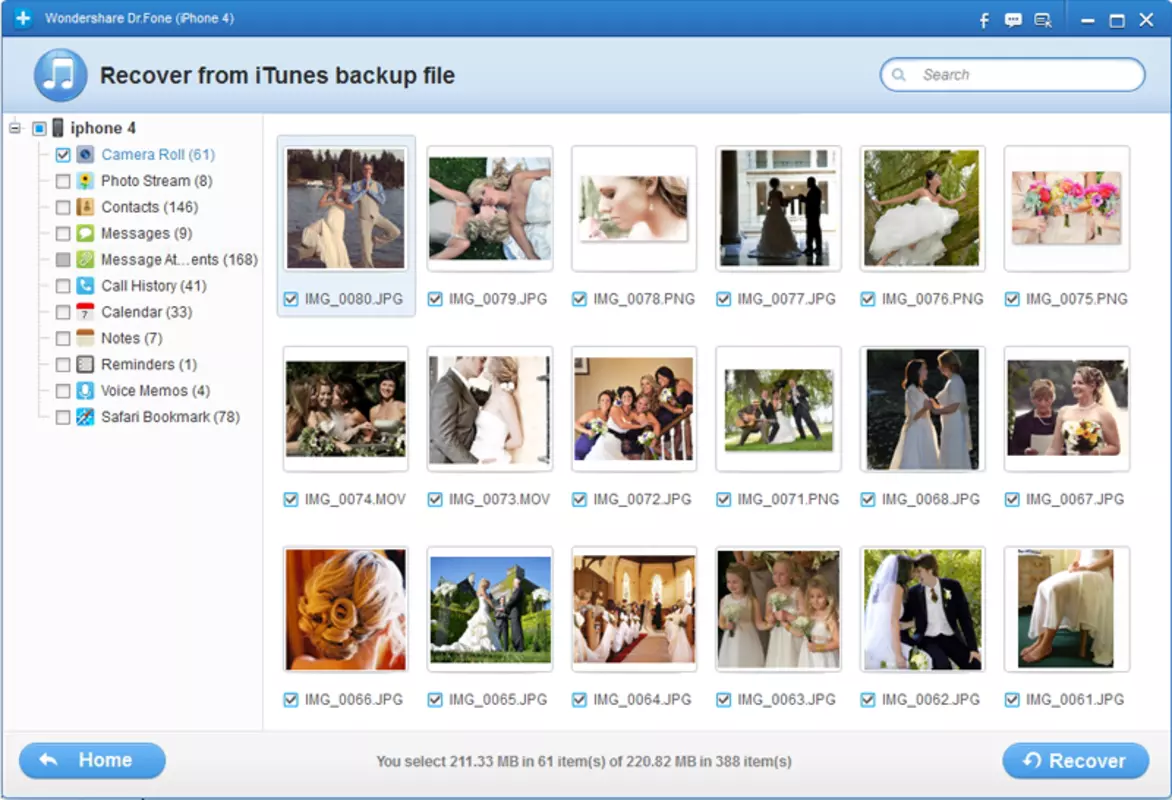The width and height of the screenshot is (1172, 800).
Task: Select the IMG_0079.JPG thumbnail
Action: pyautogui.click(x=490, y=209)
